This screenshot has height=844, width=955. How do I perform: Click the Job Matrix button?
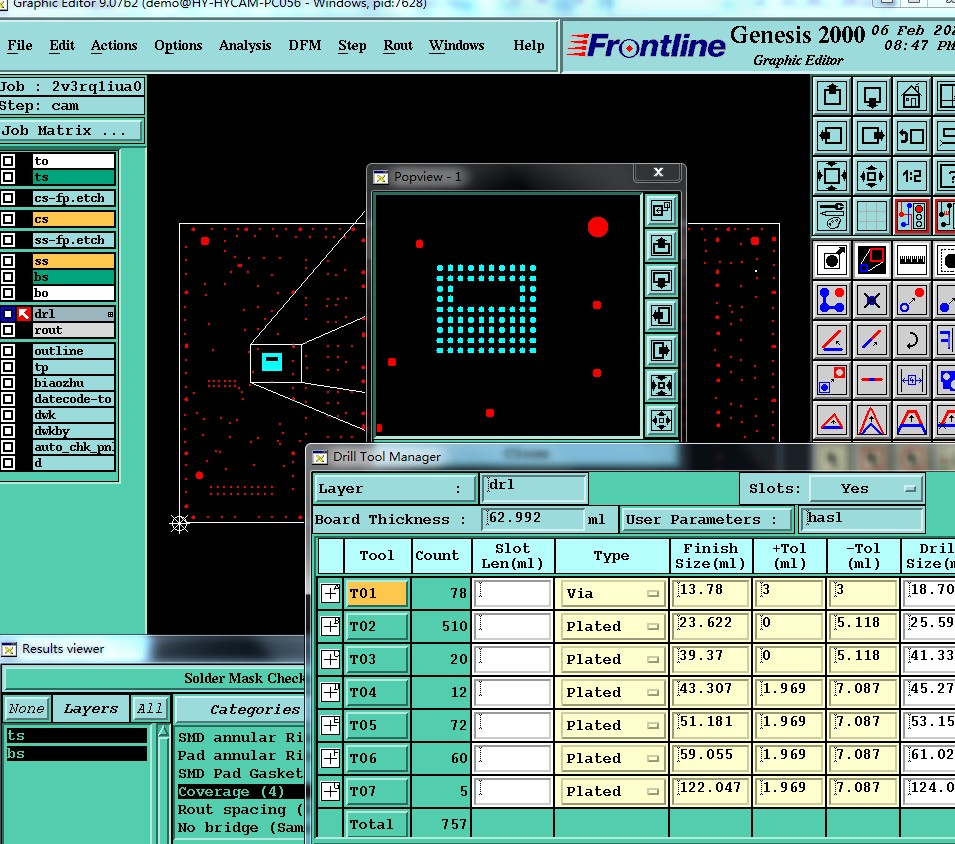coord(71,130)
